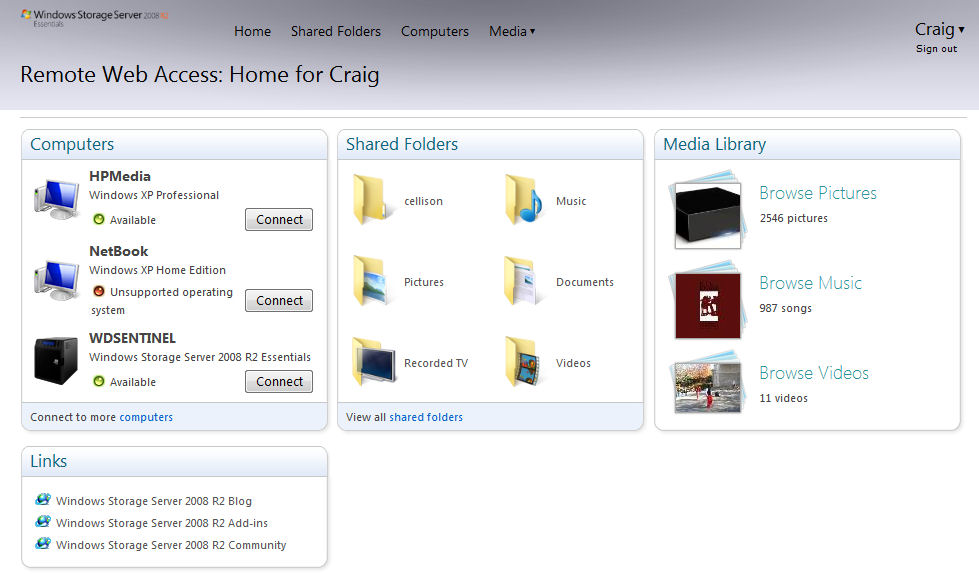Open the Pictures folder icon
The image size is (979, 574).
pyautogui.click(x=372, y=280)
